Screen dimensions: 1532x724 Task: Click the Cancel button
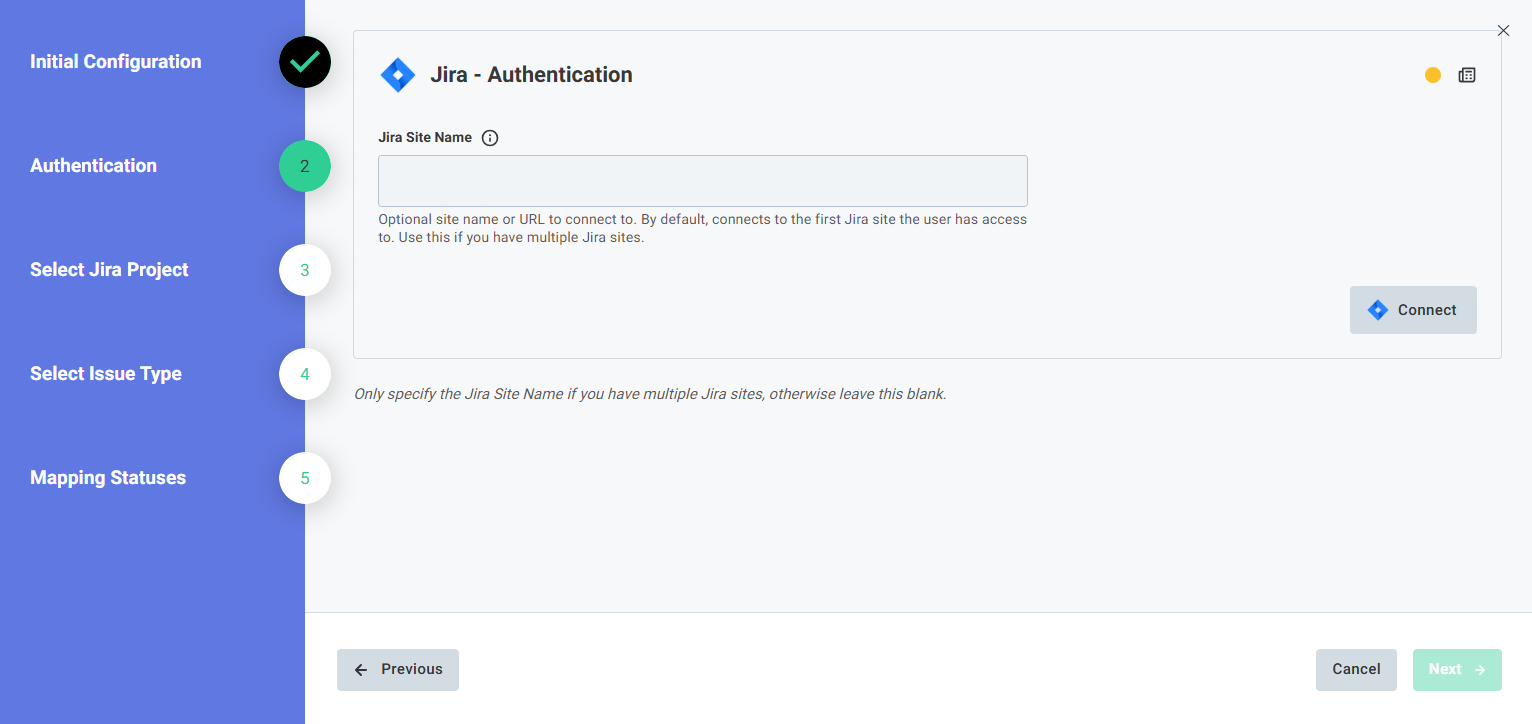1356,670
